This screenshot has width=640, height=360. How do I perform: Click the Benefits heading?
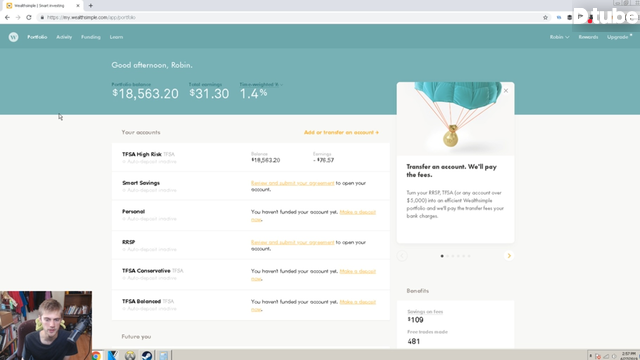pos(418,291)
